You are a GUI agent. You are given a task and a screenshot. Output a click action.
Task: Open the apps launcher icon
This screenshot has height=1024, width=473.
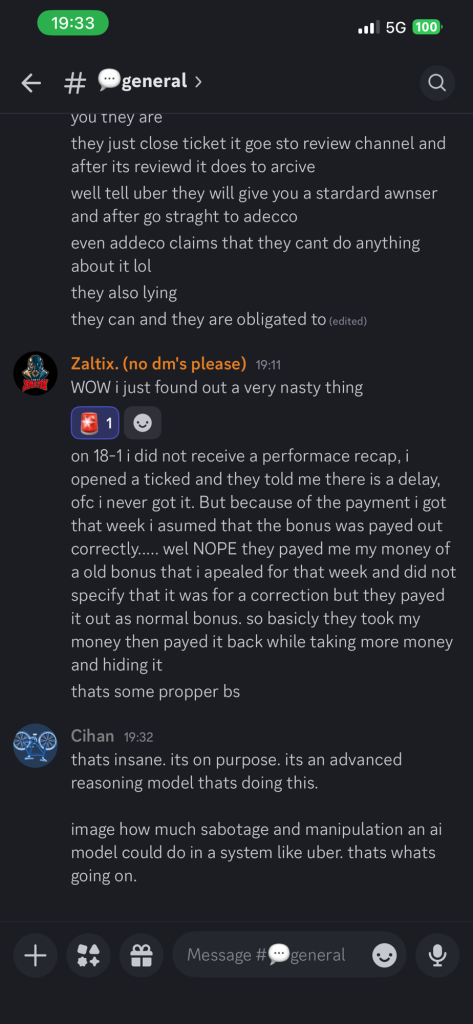pyautogui.click(x=88, y=956)
